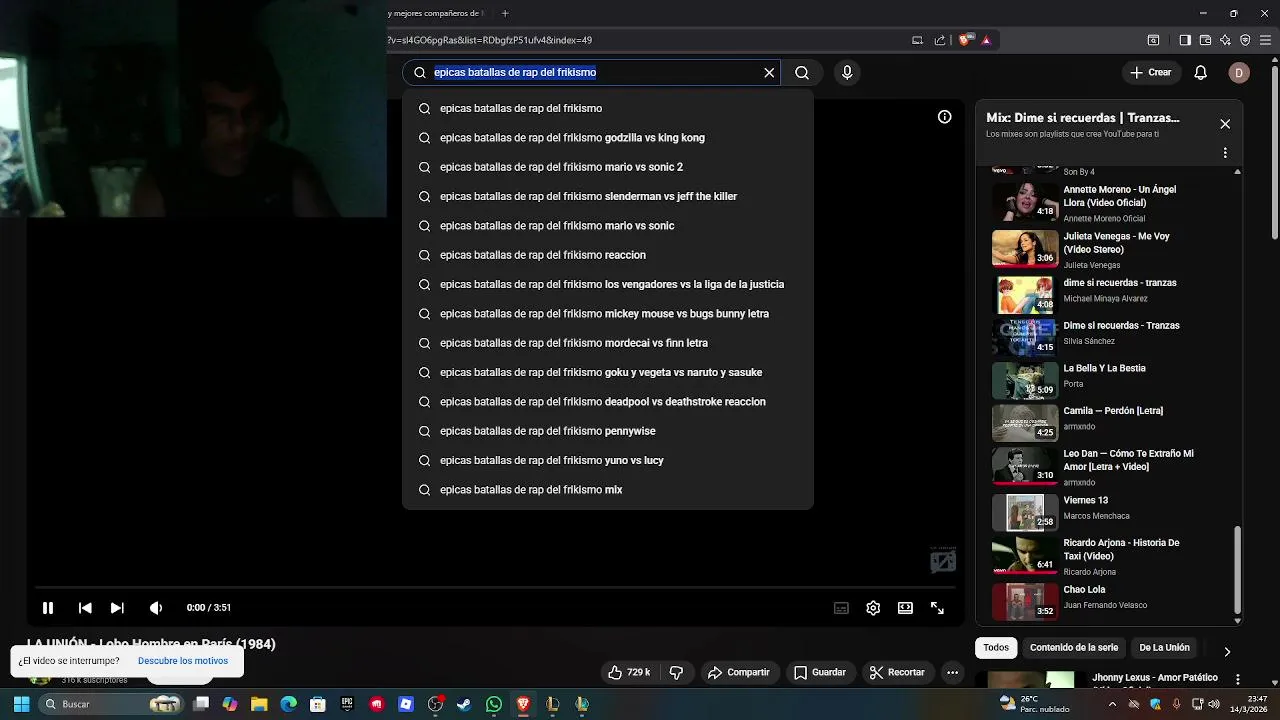Select 'Contenido de la serie' chip
This screenshot has height=720, width=1280.
coord(1074,647)
